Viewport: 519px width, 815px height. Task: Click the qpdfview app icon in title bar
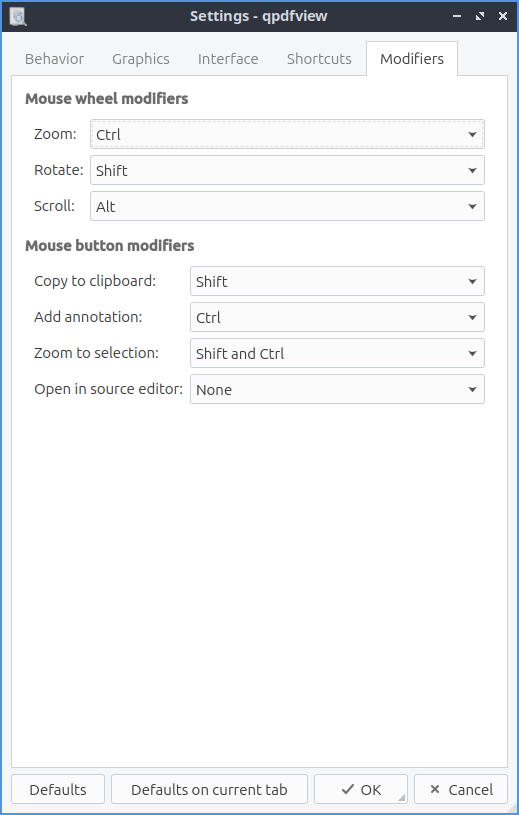(x=18, y=16)
